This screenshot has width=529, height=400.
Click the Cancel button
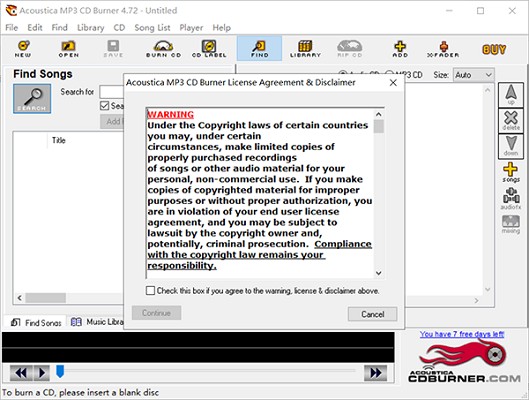pos(372,314)
